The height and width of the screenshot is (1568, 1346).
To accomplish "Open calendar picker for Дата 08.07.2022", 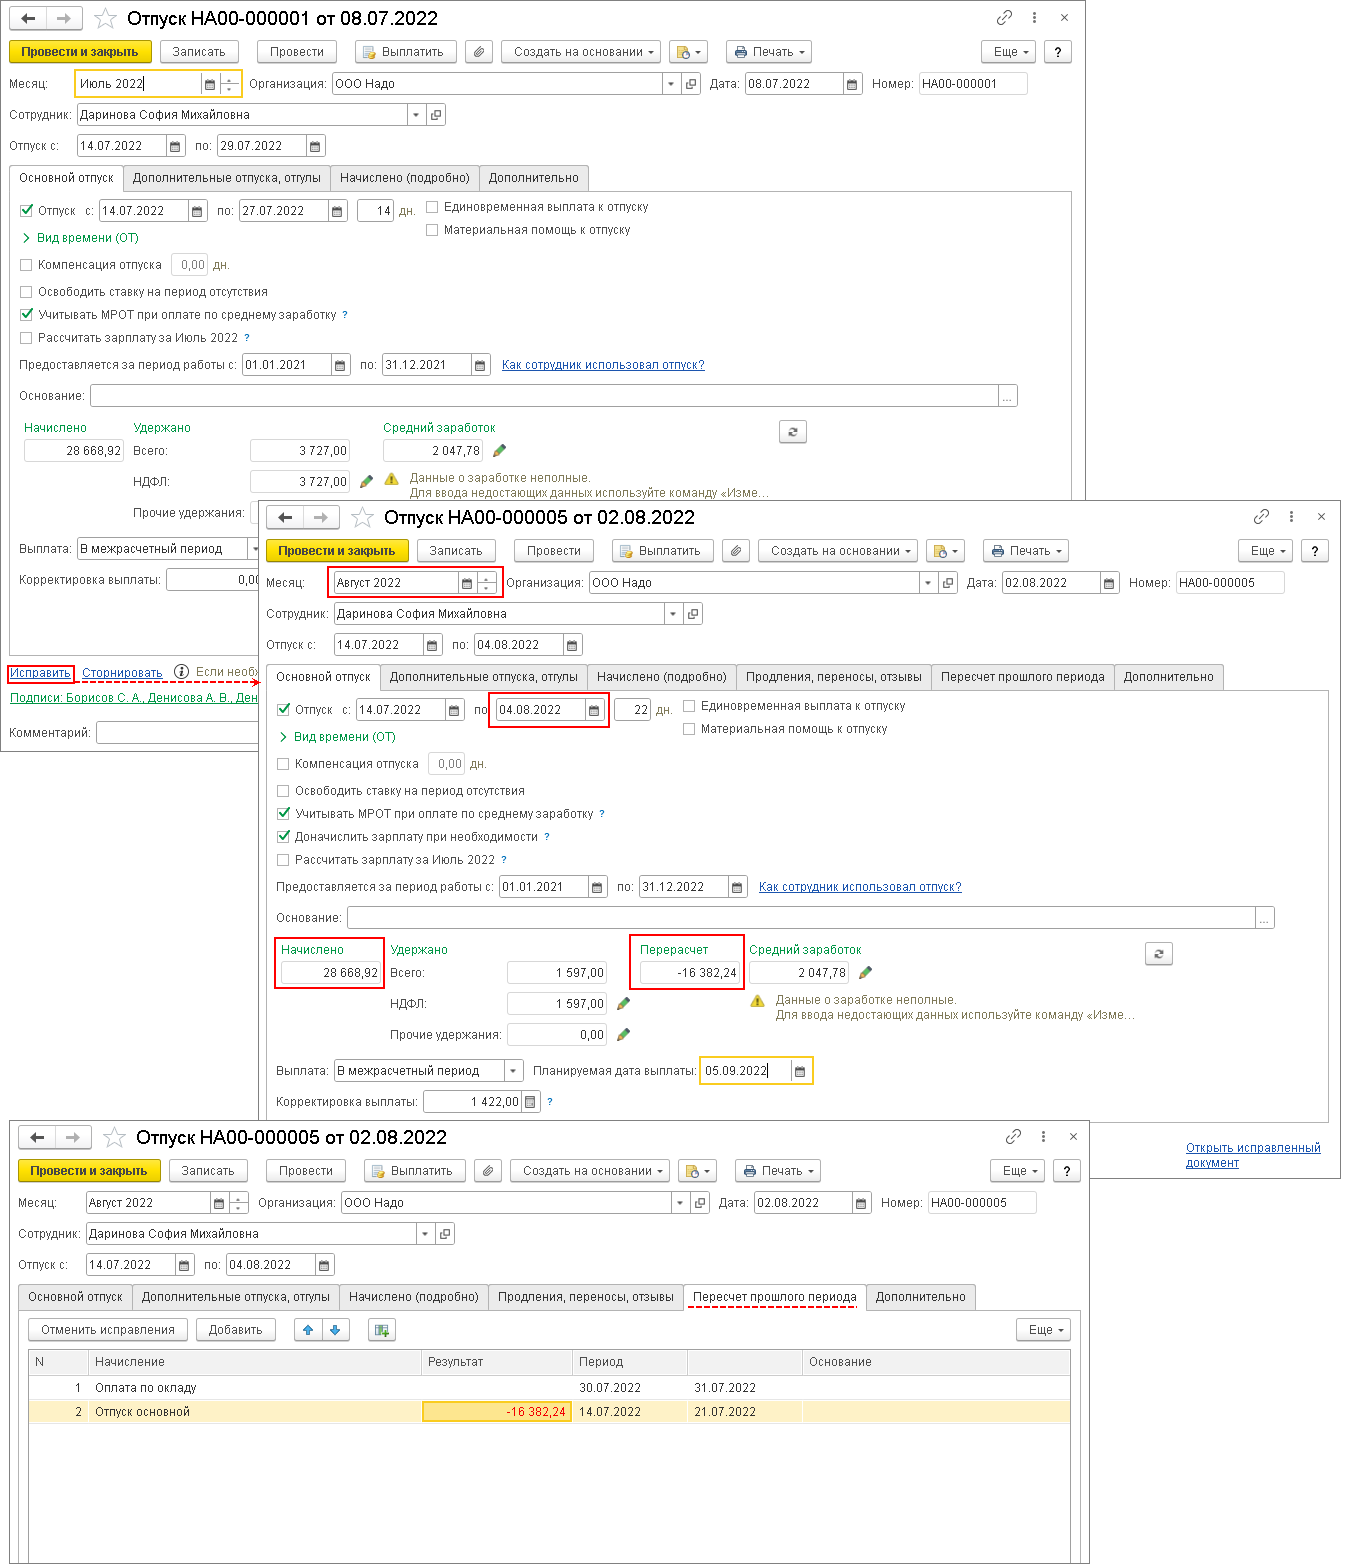I will [x=852, y=84].
